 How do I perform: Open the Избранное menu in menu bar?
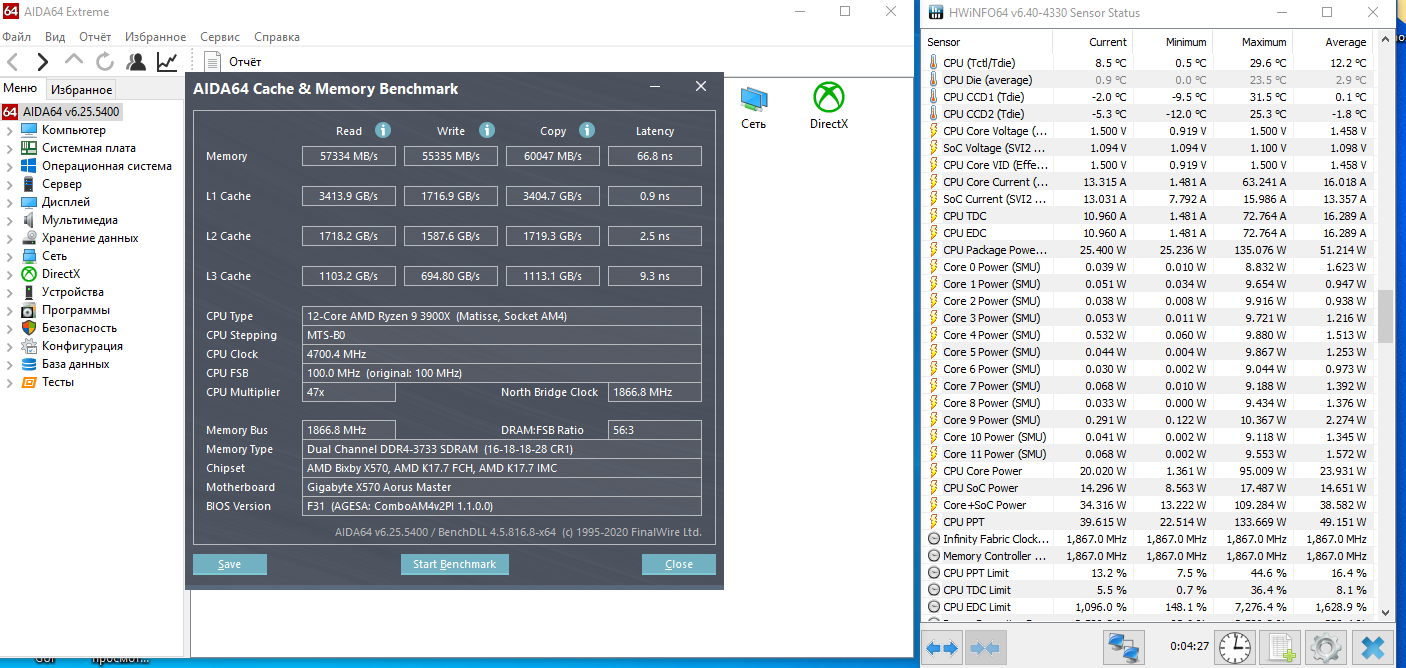click(x=156, y=37)
